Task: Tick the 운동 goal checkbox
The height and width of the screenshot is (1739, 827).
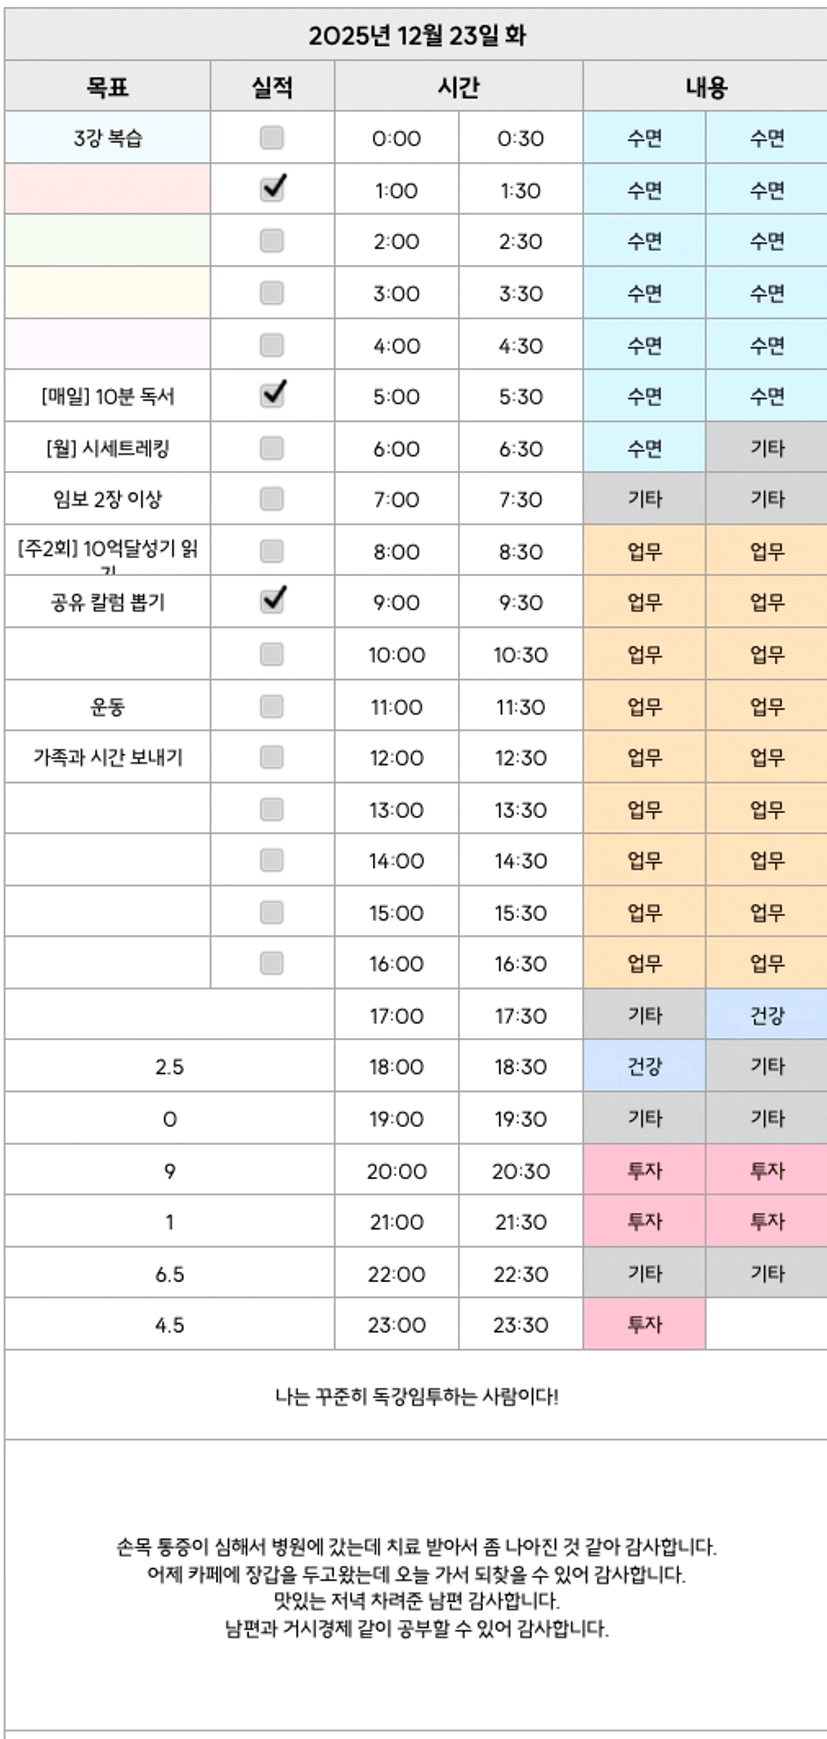Action: pyautogui.click(x=272, y=707)
